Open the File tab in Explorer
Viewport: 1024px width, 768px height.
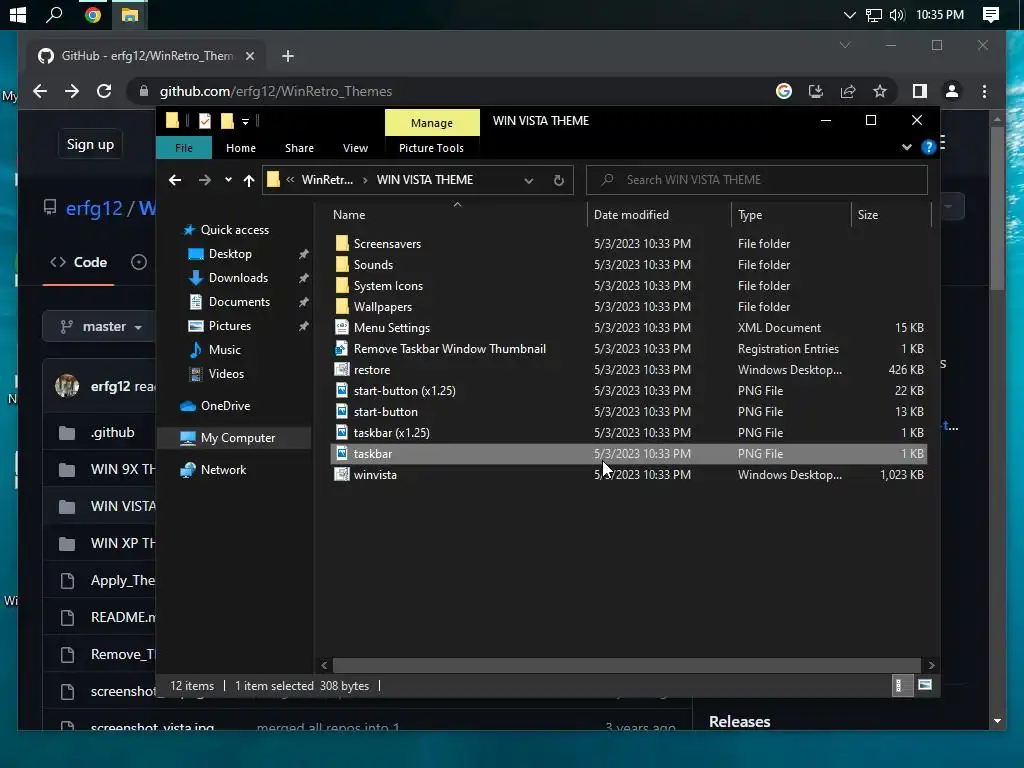[x=184, y=148]
